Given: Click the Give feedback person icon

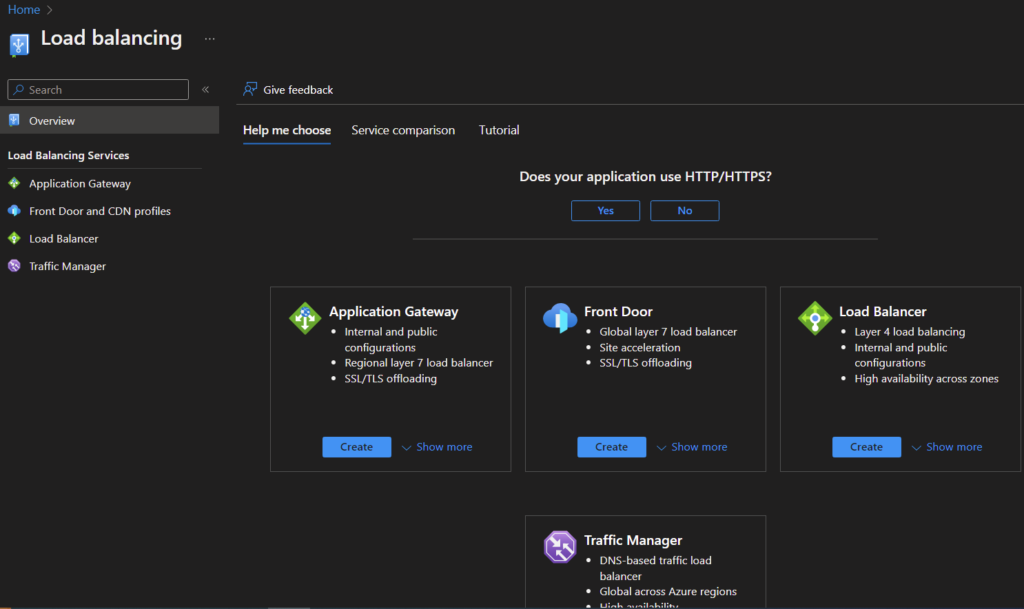Looking at the screenshot, I should pyautogui.click(x=250, y=89).
